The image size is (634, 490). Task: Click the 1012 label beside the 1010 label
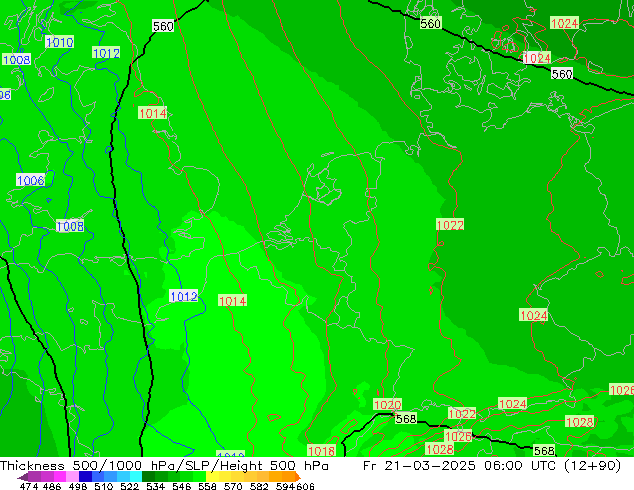pos(106,53)
